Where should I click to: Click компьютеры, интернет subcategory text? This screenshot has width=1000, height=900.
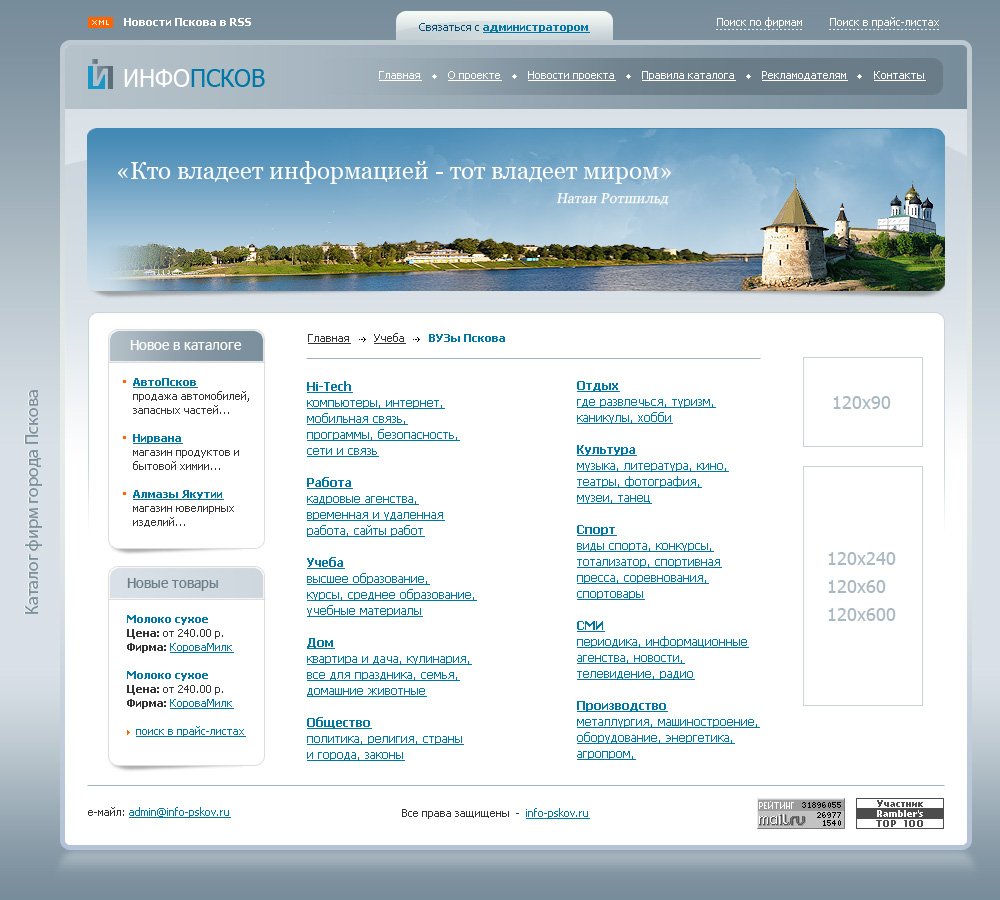[375, 403]
